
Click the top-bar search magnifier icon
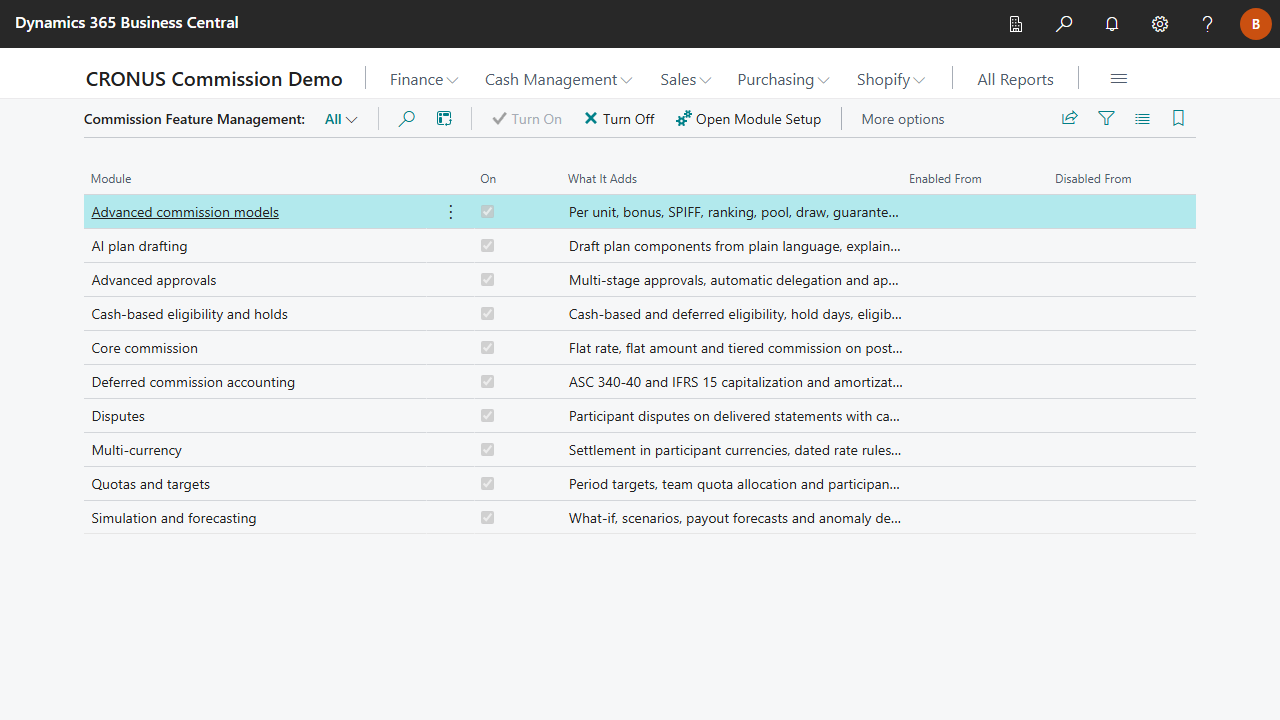1064,24
